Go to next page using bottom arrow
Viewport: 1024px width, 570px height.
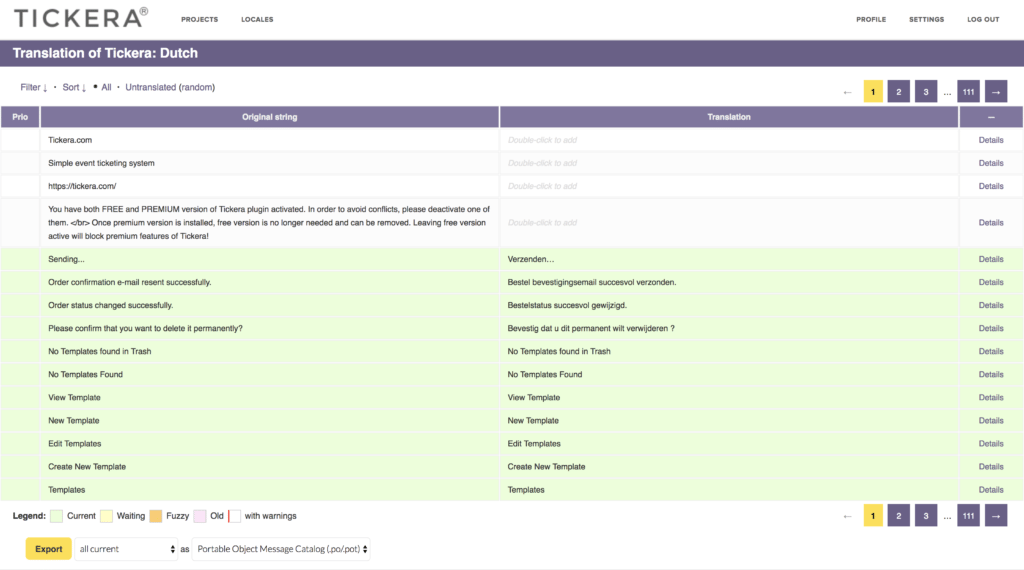pos(996,516)
